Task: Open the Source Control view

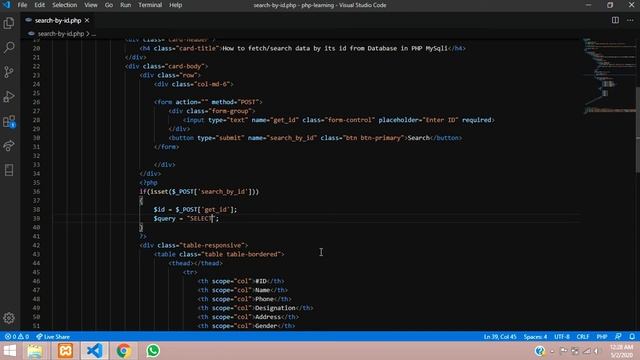Action: (9, 72)
